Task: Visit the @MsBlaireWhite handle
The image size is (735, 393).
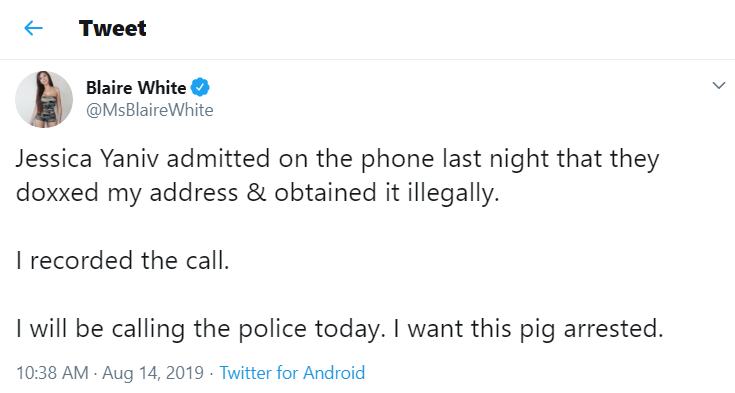Action: pos(150,110)
